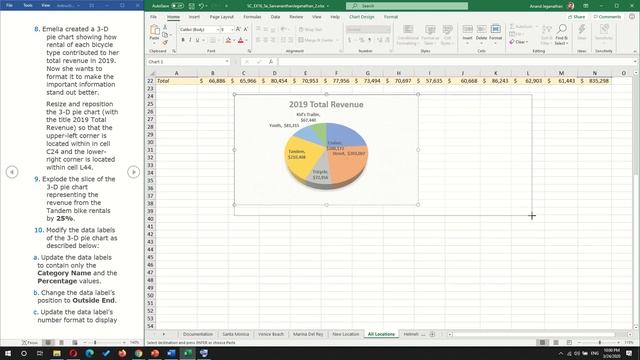Open the Delete cells button
Image resolution: width=640 pixels, height=360 pixels.
pyautogui.click(x=482, y=33)
